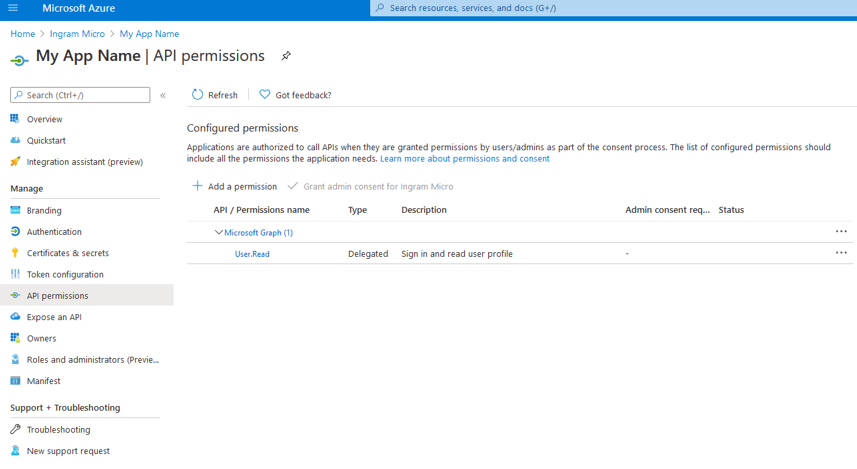Image resolution: width=857 pixels, height=469 pixels.
Task: Collapse the sidebar with the double chevron
Action: pyautogui.click(x=163, y=95)
